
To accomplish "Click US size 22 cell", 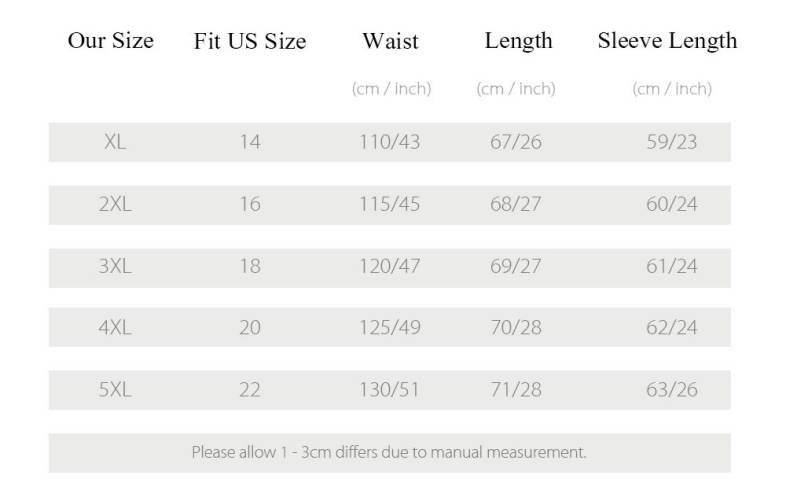I will (x=250, y=389).
